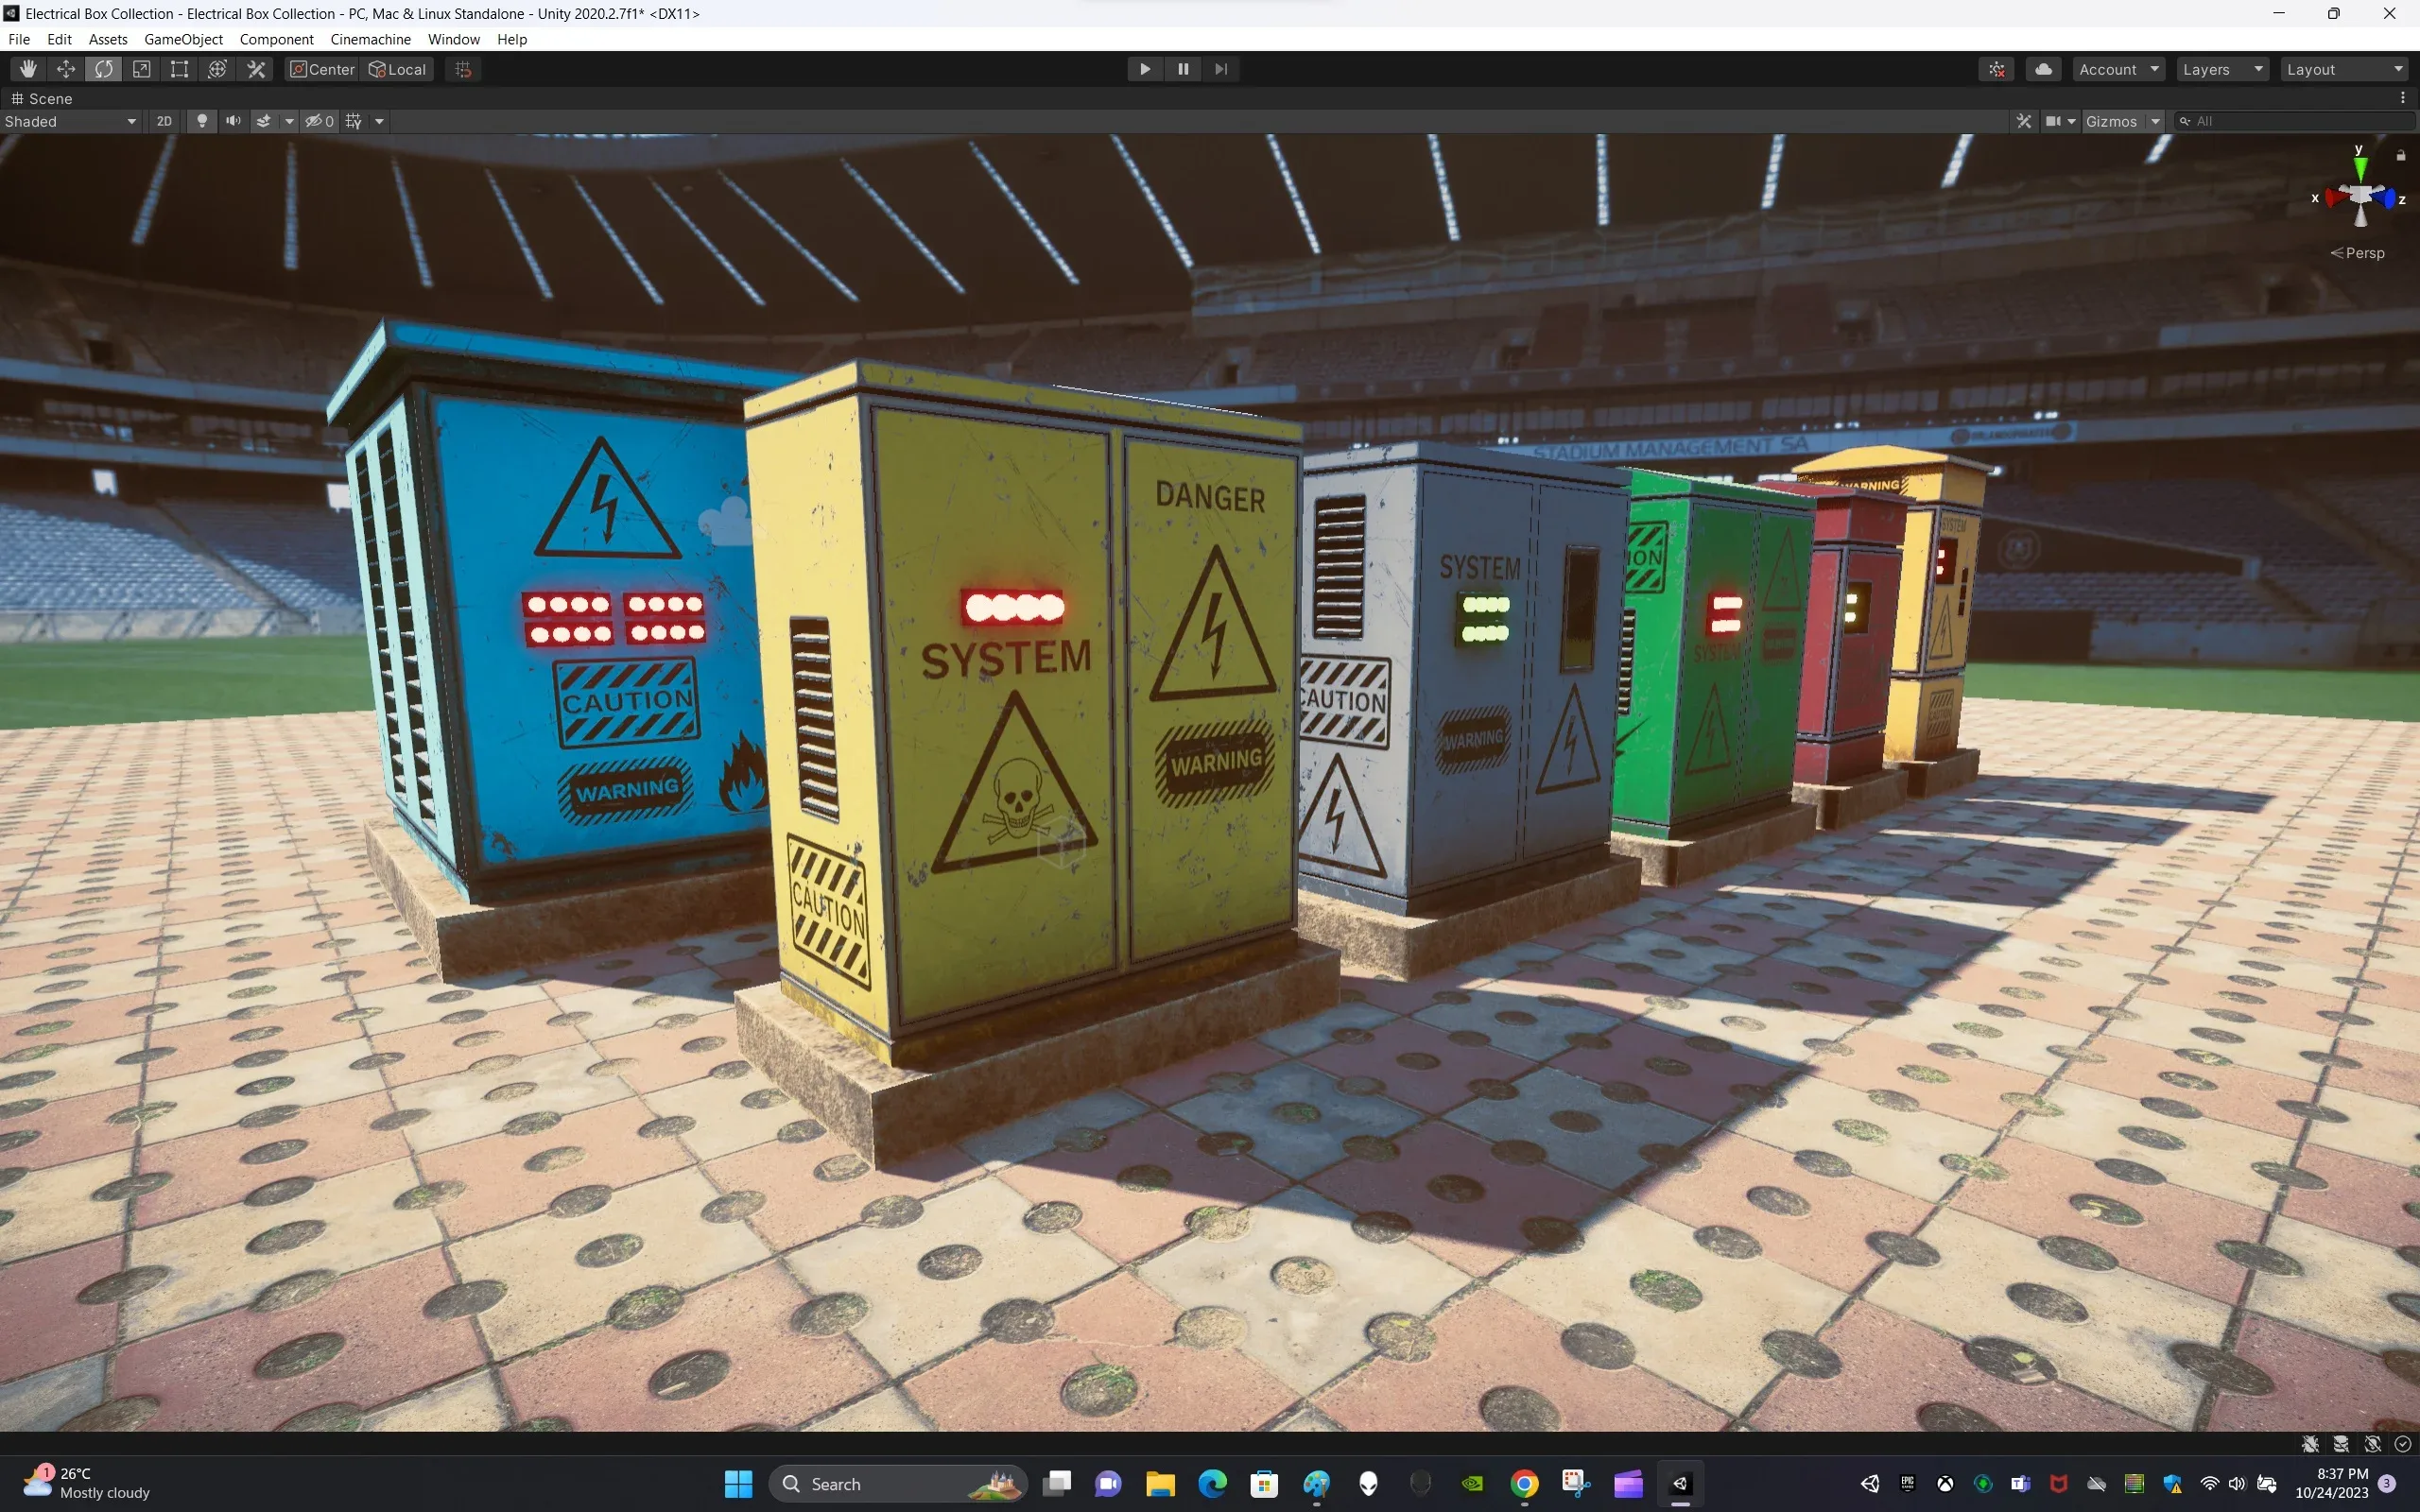This screenshot has height=1512, width=2420.
Task: Click the activity progress checkmark icon
Action: coord(2403,1443)
